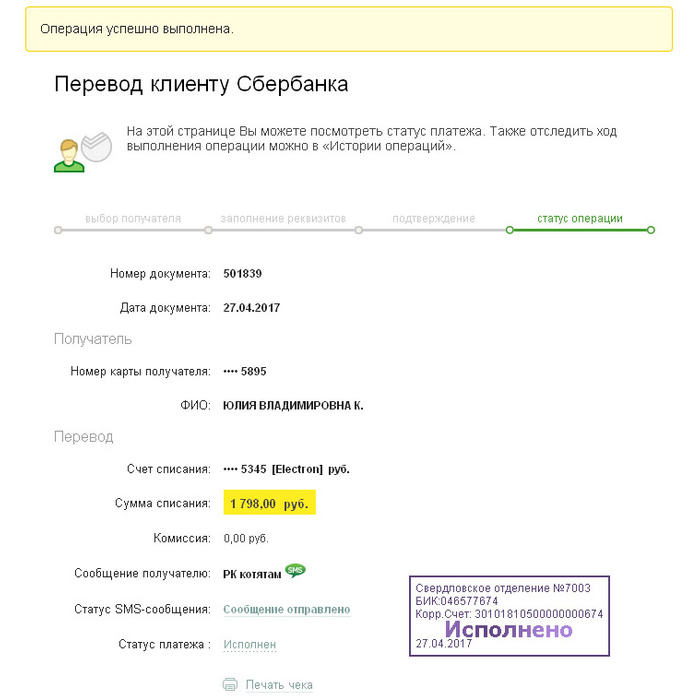The width and height of the screenshot is (700, 700).
Task: Click the Сообщение отправлено status link
Action: point(286,609)
